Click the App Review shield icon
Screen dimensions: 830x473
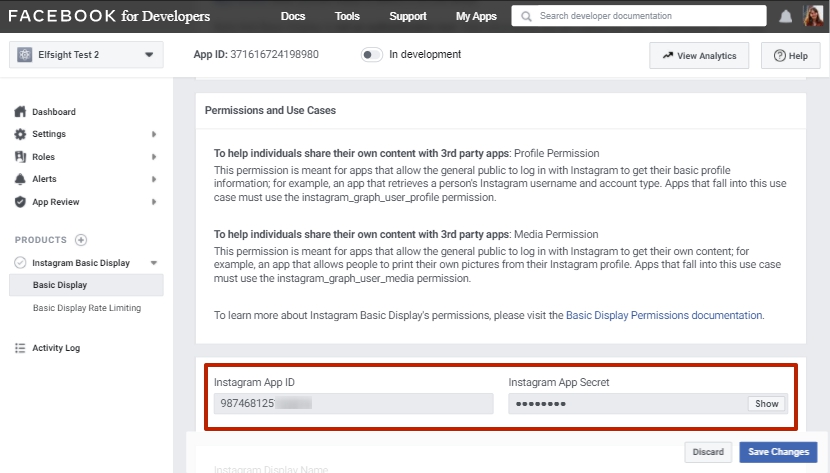[20, 202]
